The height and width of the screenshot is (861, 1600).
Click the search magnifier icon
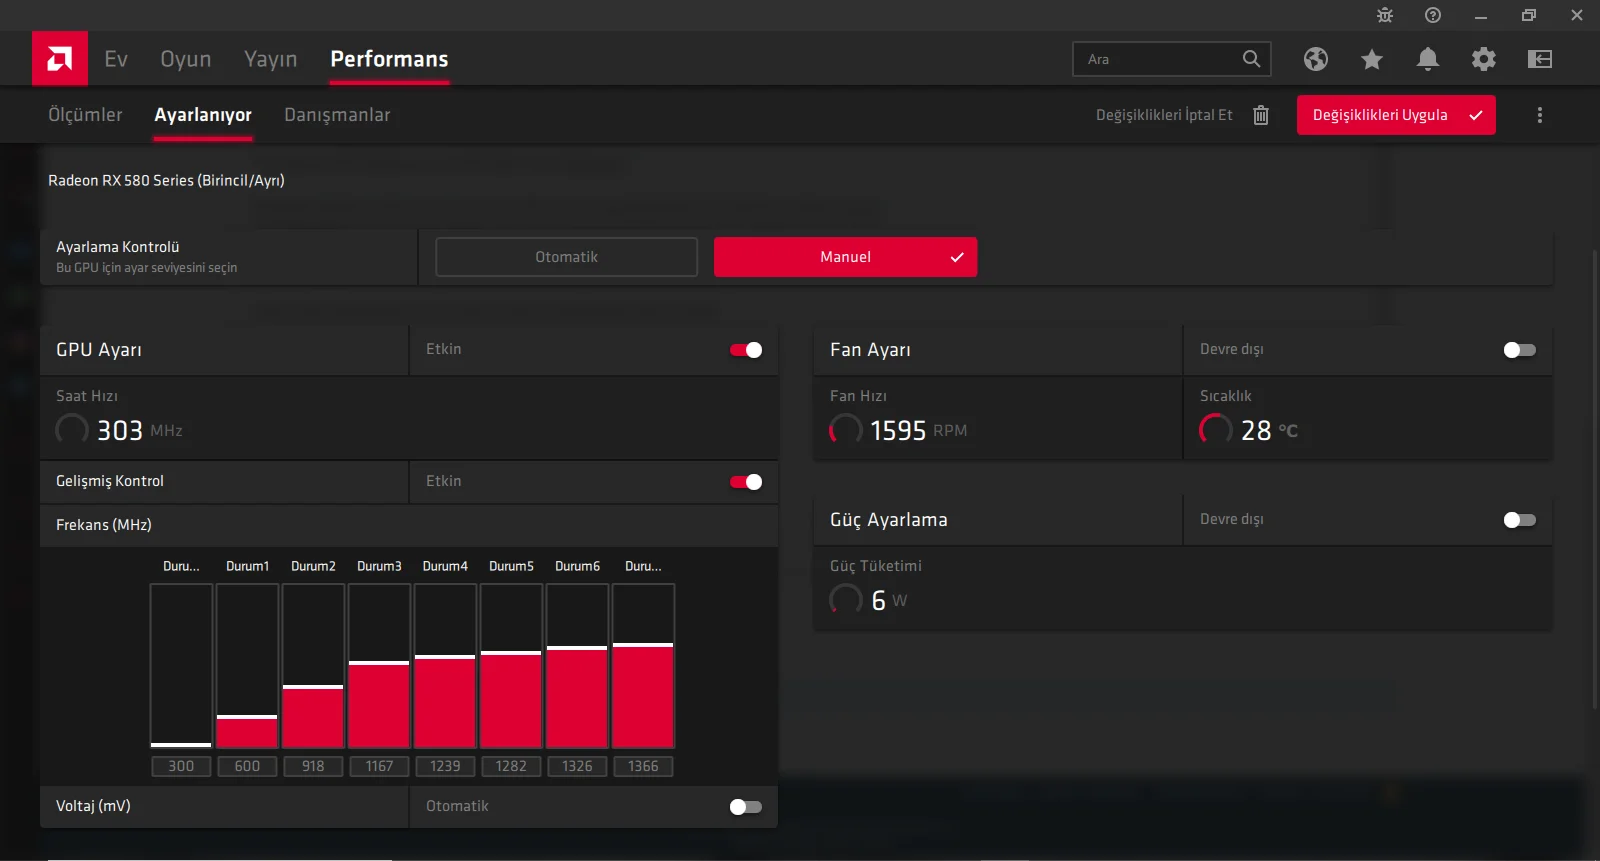tap(1251, 59)
